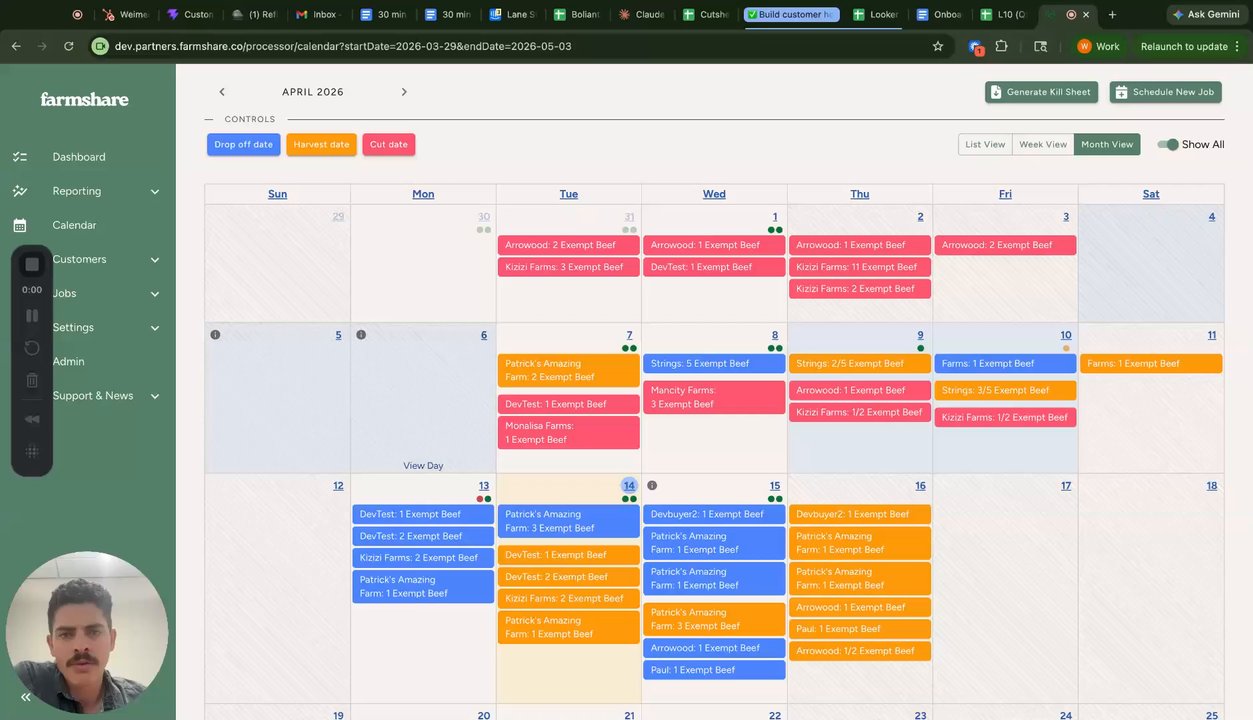
Task: Expand the Support & News chevron
Action: click(x=155, y=396)
